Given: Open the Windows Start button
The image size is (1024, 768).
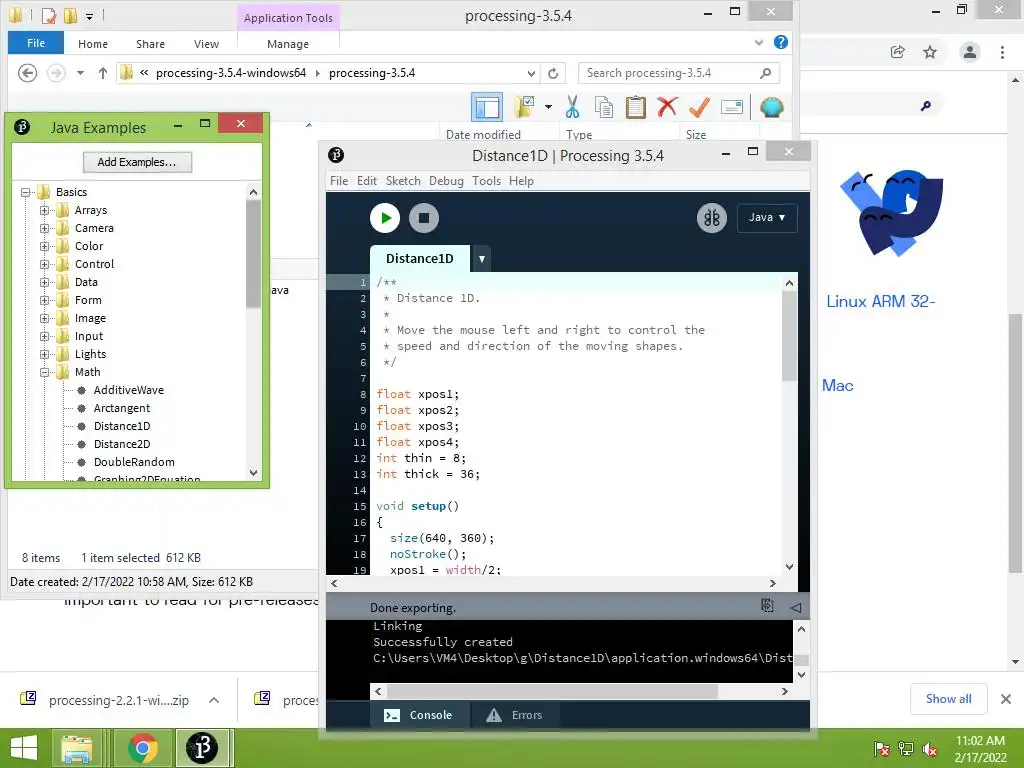Looking at the screenshot, I should coord(24,748).
